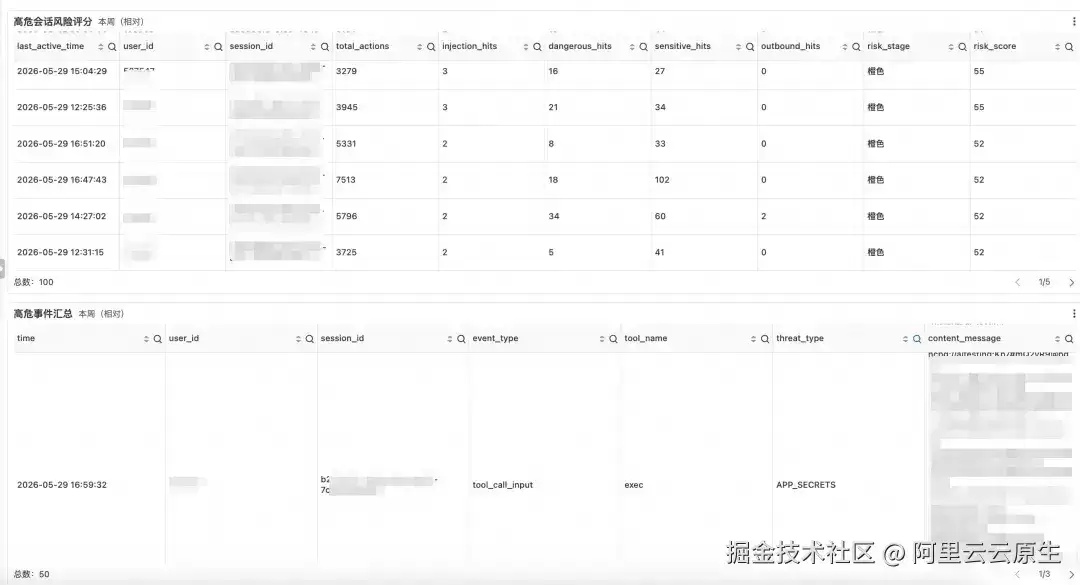The width and height of the screenshot is (1080, 585).
Task: Search the risk_stage column
Action: pyautogui.click(x=962, y=47)
